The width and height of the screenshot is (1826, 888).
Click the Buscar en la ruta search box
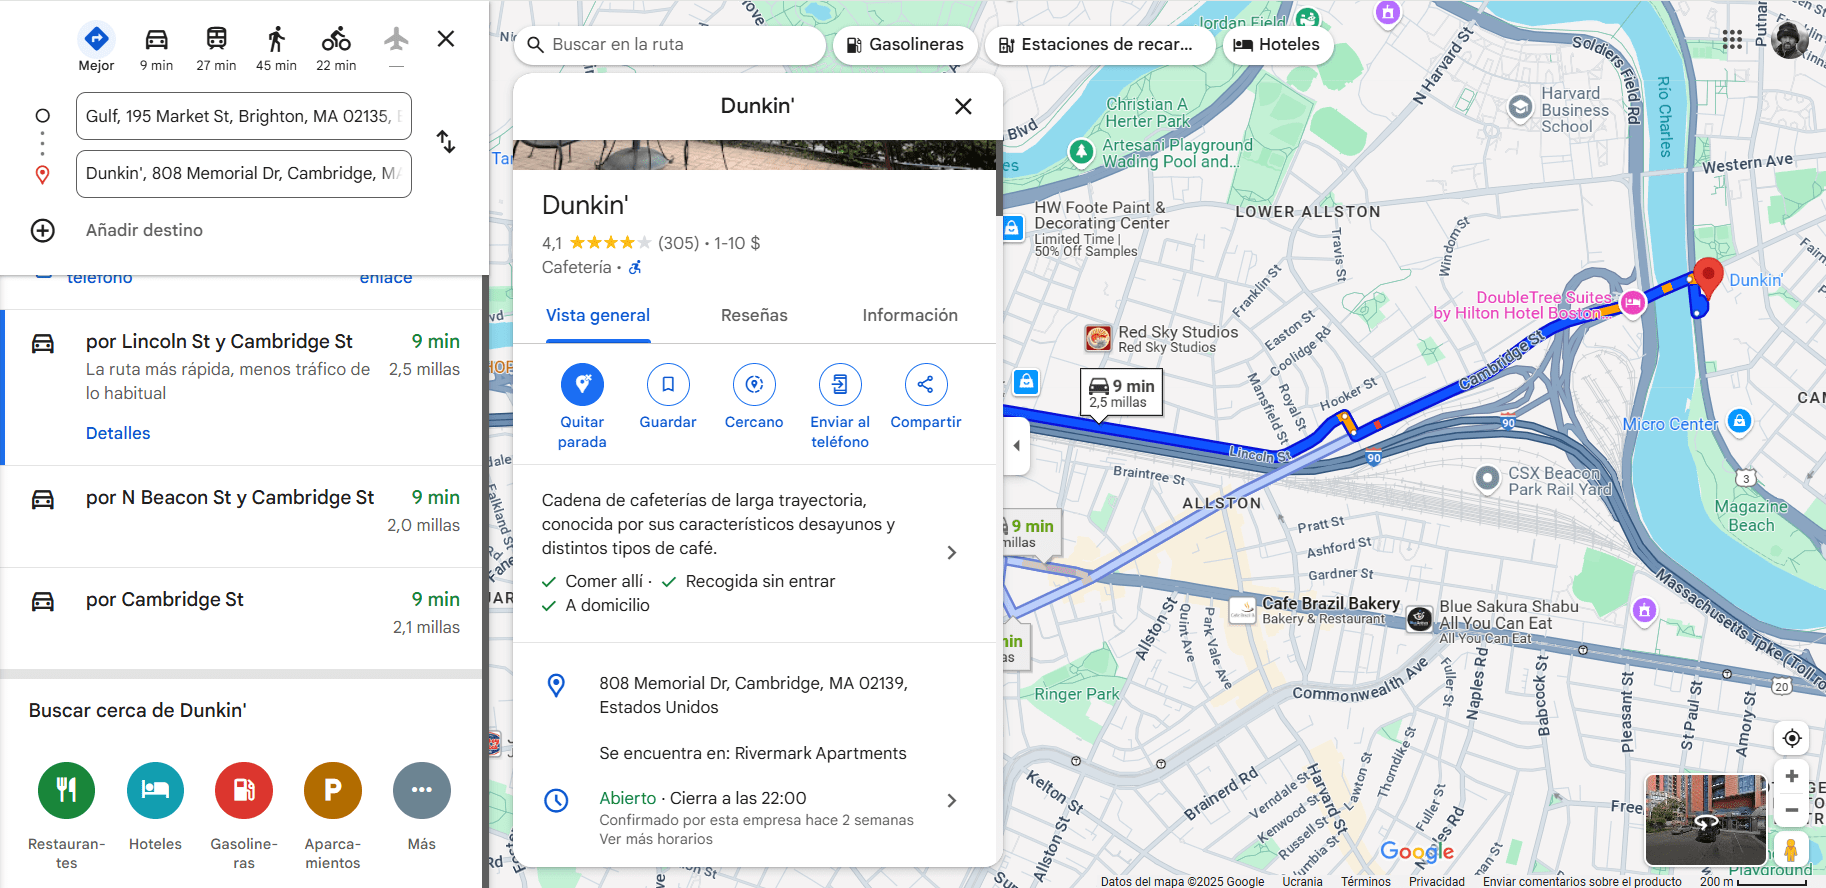click(x=670, y=45)
